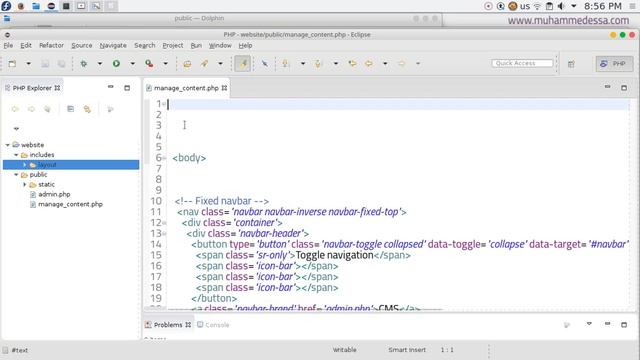The height and width of the screenshot is (360, 640).
Task: Minimize the PHP Explorer panel
Action: click(x=111, y=87)
